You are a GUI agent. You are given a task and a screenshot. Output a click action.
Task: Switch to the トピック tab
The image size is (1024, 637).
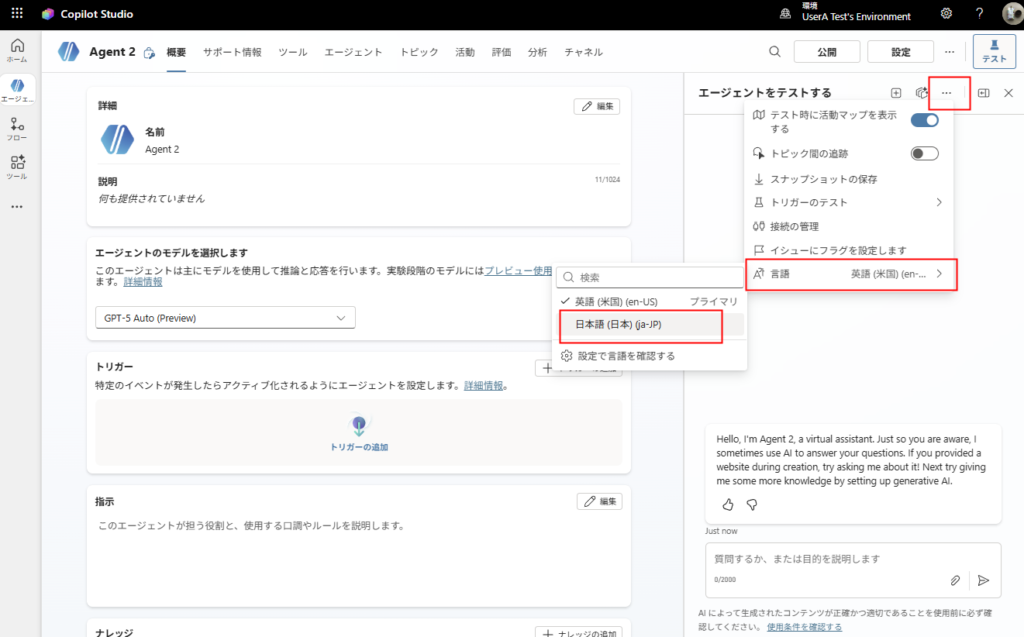pos(418,52)
